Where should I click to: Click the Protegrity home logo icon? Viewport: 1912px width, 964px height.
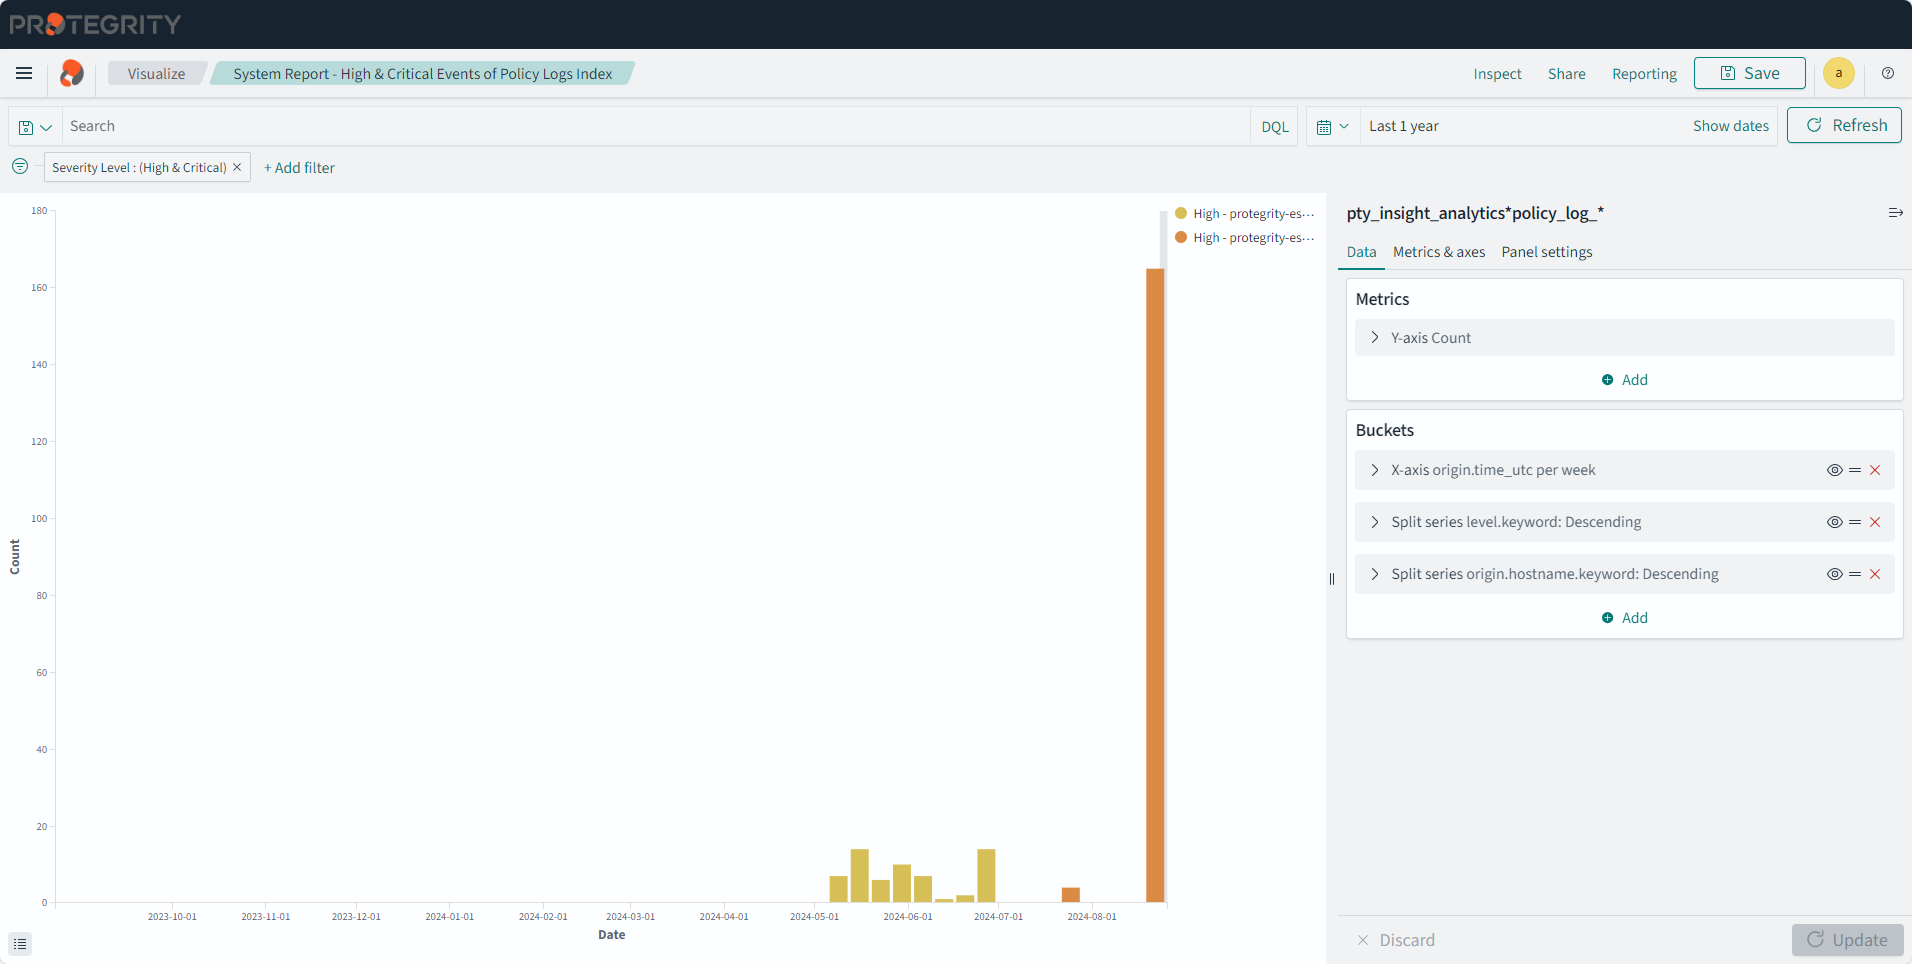click(x=72, y=73)
